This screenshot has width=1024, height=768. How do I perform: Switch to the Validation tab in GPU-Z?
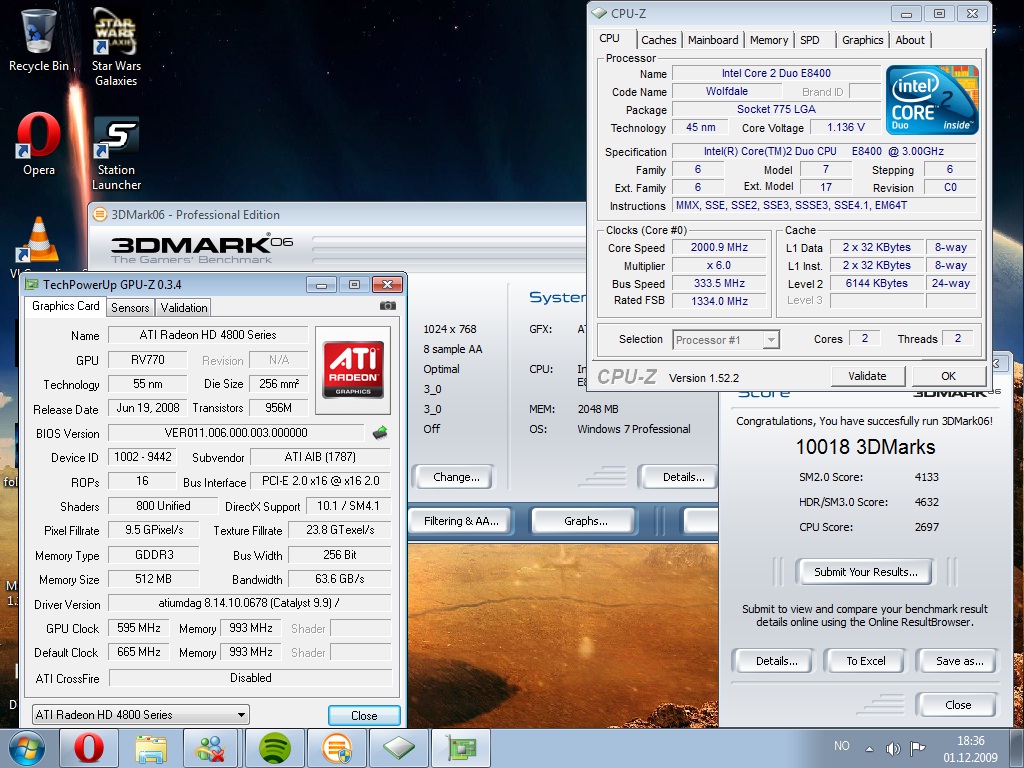pos(184,308)
